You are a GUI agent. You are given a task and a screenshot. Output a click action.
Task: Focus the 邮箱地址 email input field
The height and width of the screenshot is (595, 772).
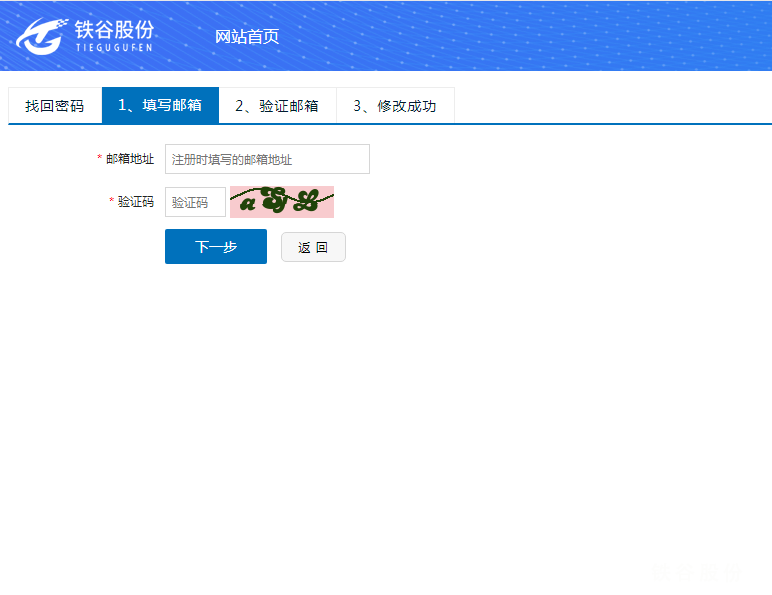click(x=267, y=159)
